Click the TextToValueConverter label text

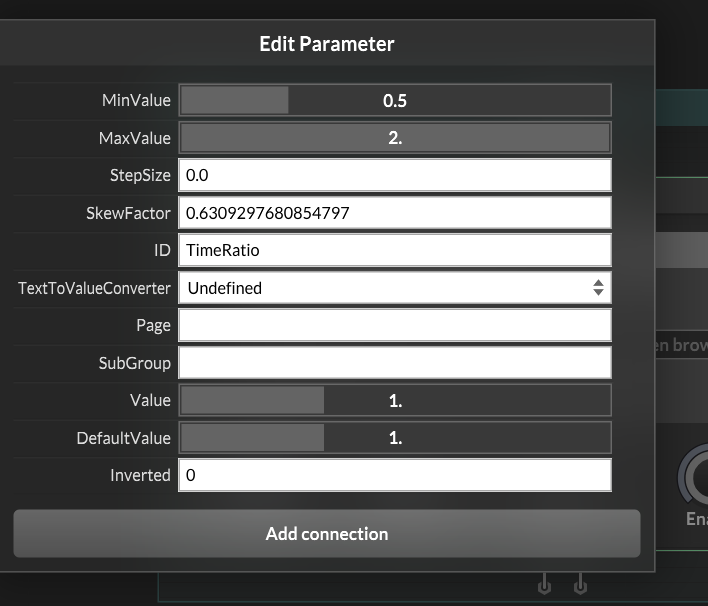pos(94,288)
